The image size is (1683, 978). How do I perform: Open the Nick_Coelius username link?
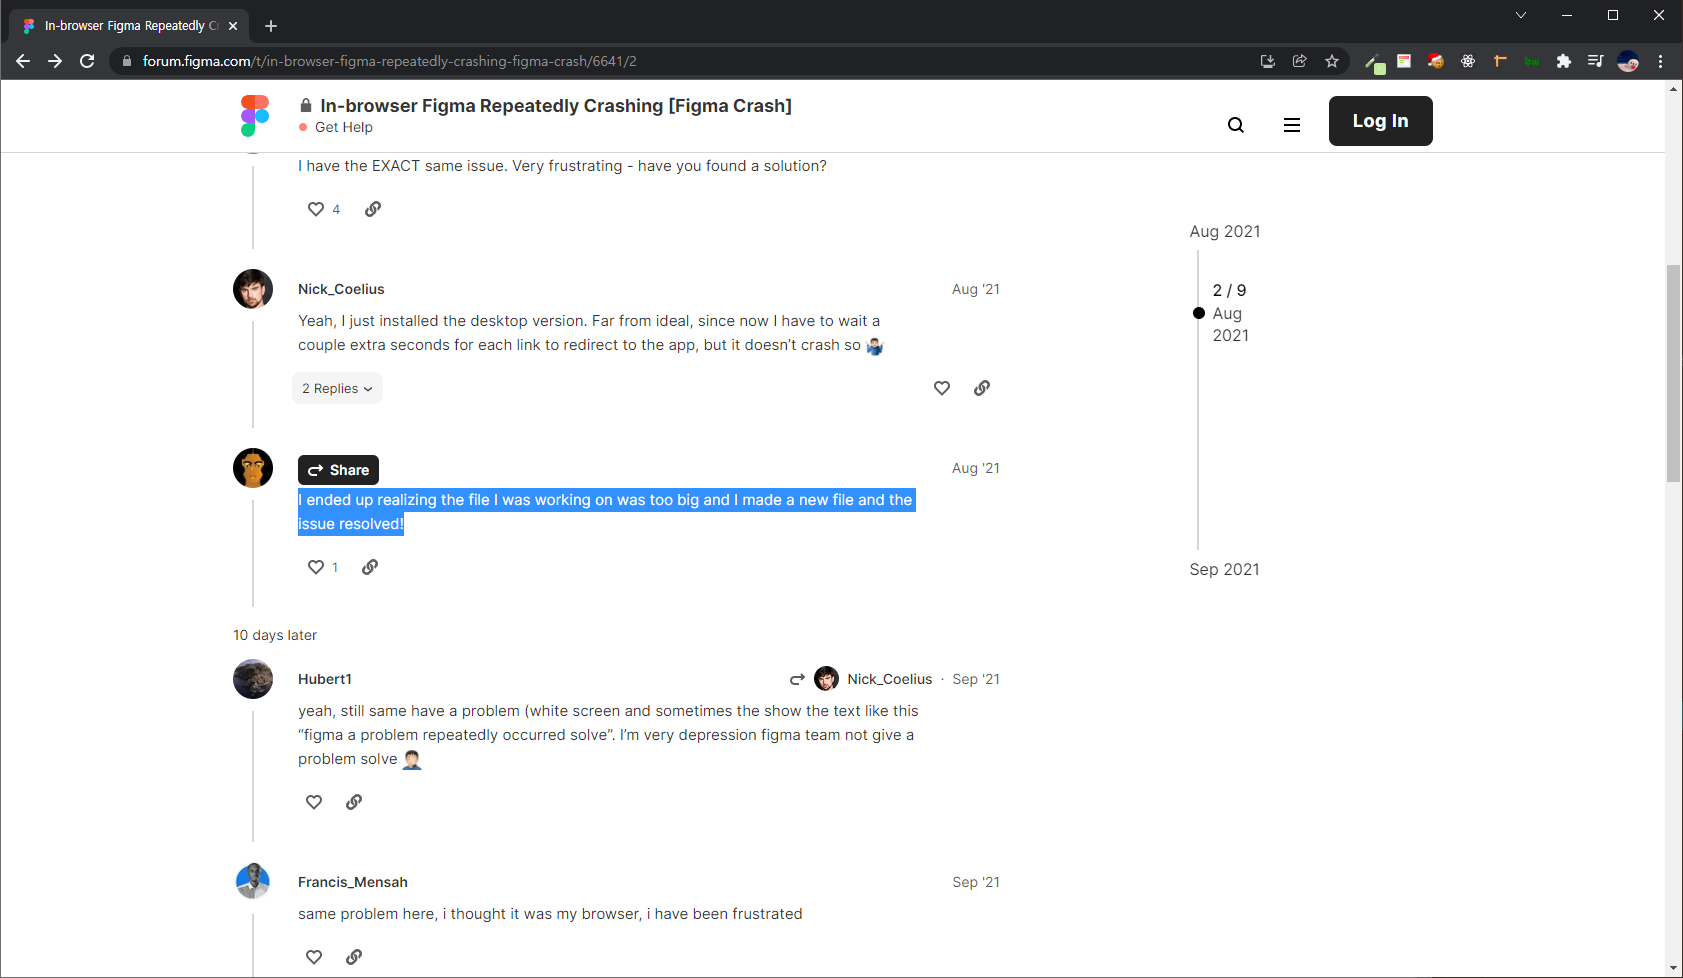[x=341, y=289]
